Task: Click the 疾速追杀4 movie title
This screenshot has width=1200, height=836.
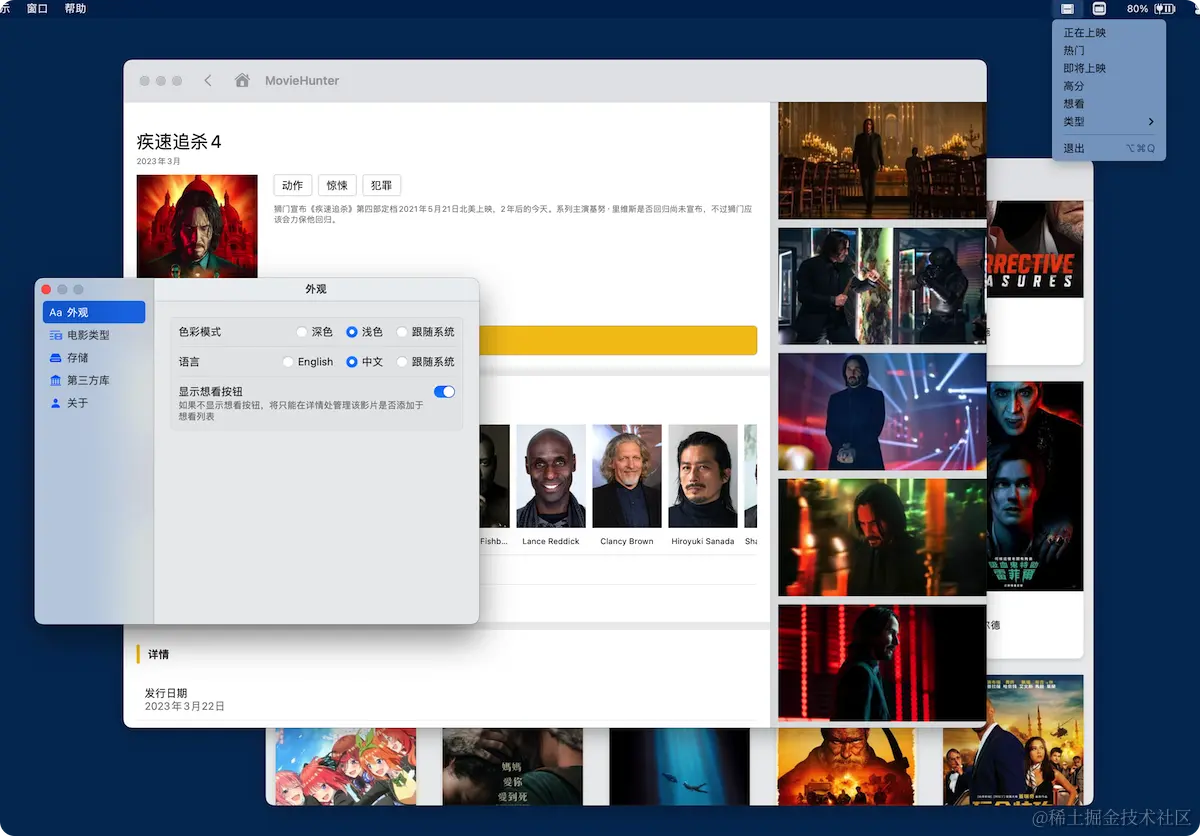Action: click(x=179, y=141)
